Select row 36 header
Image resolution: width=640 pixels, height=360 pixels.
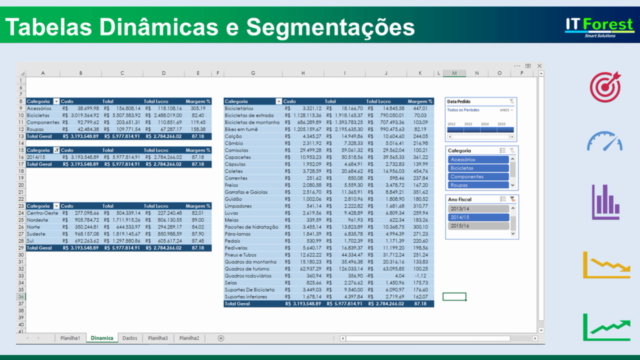tap(21, 297)
